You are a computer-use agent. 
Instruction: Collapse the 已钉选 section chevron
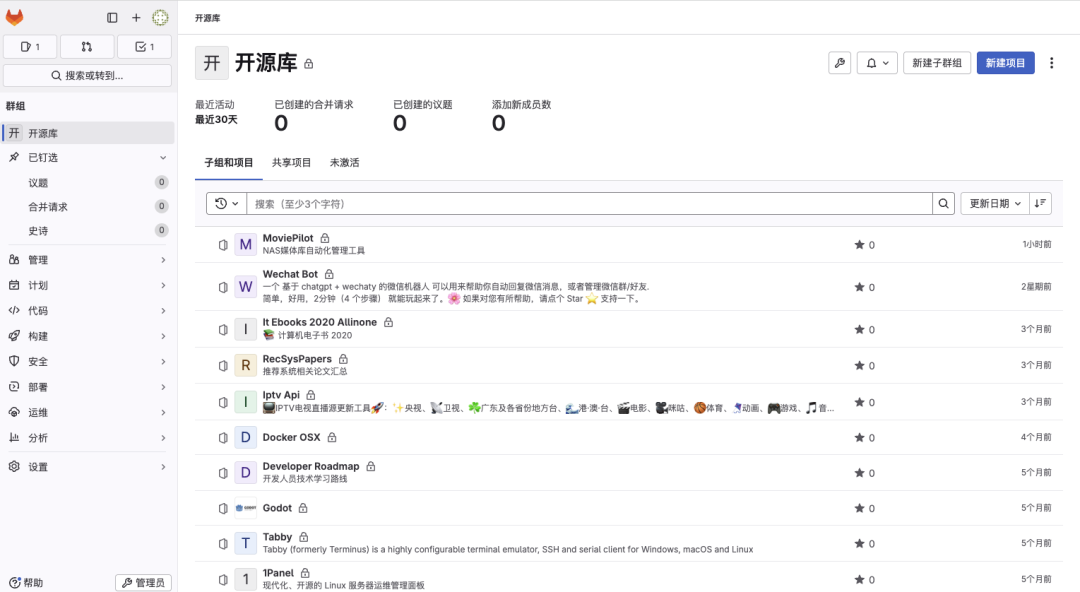tap(163, 157)
